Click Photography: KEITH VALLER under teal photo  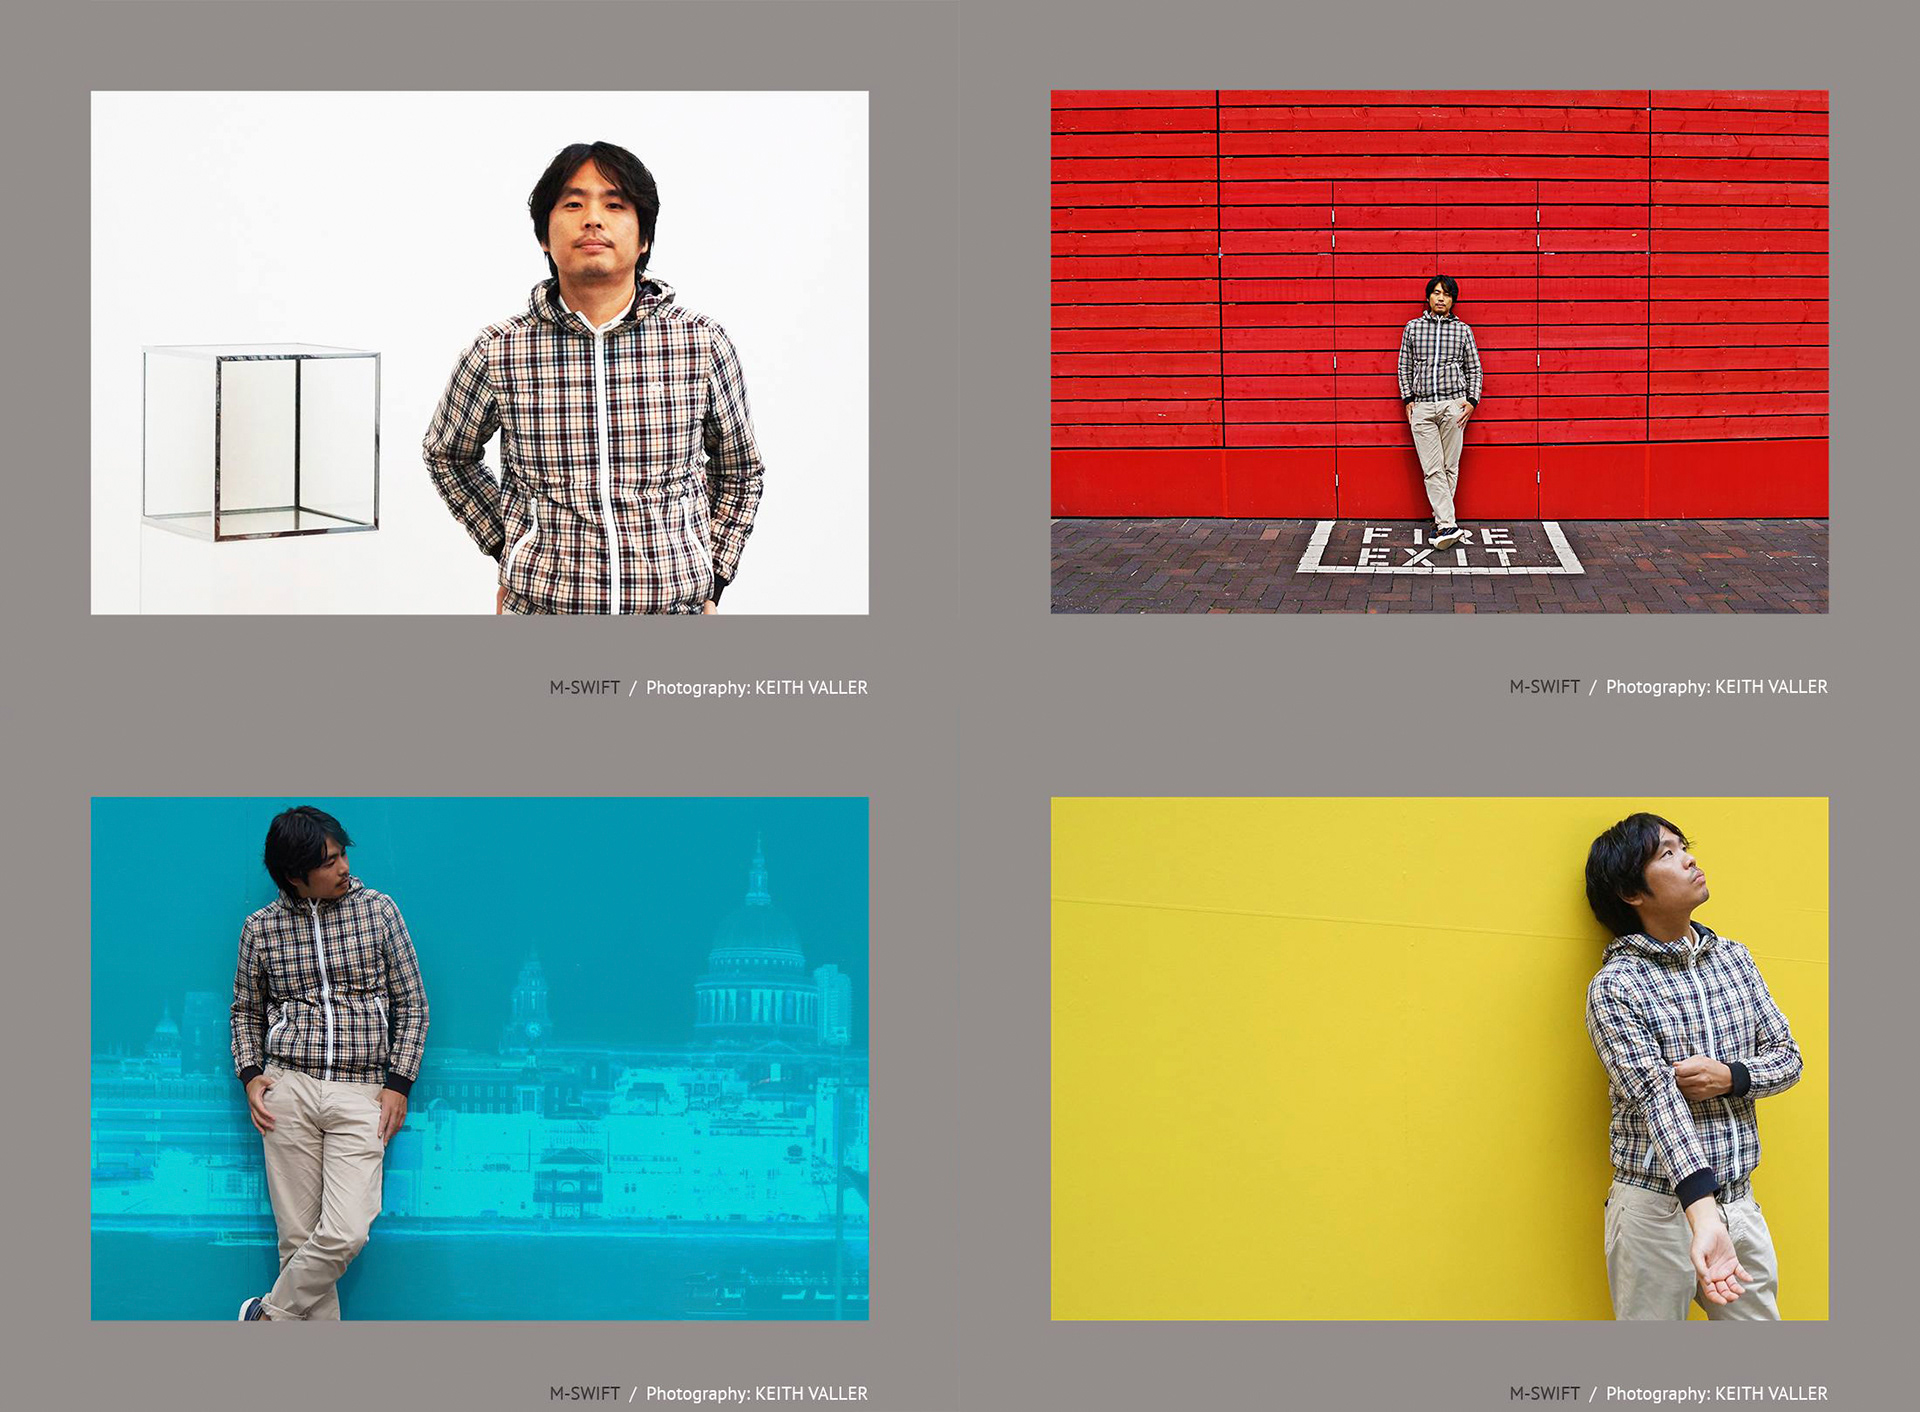pos(756,1393)
